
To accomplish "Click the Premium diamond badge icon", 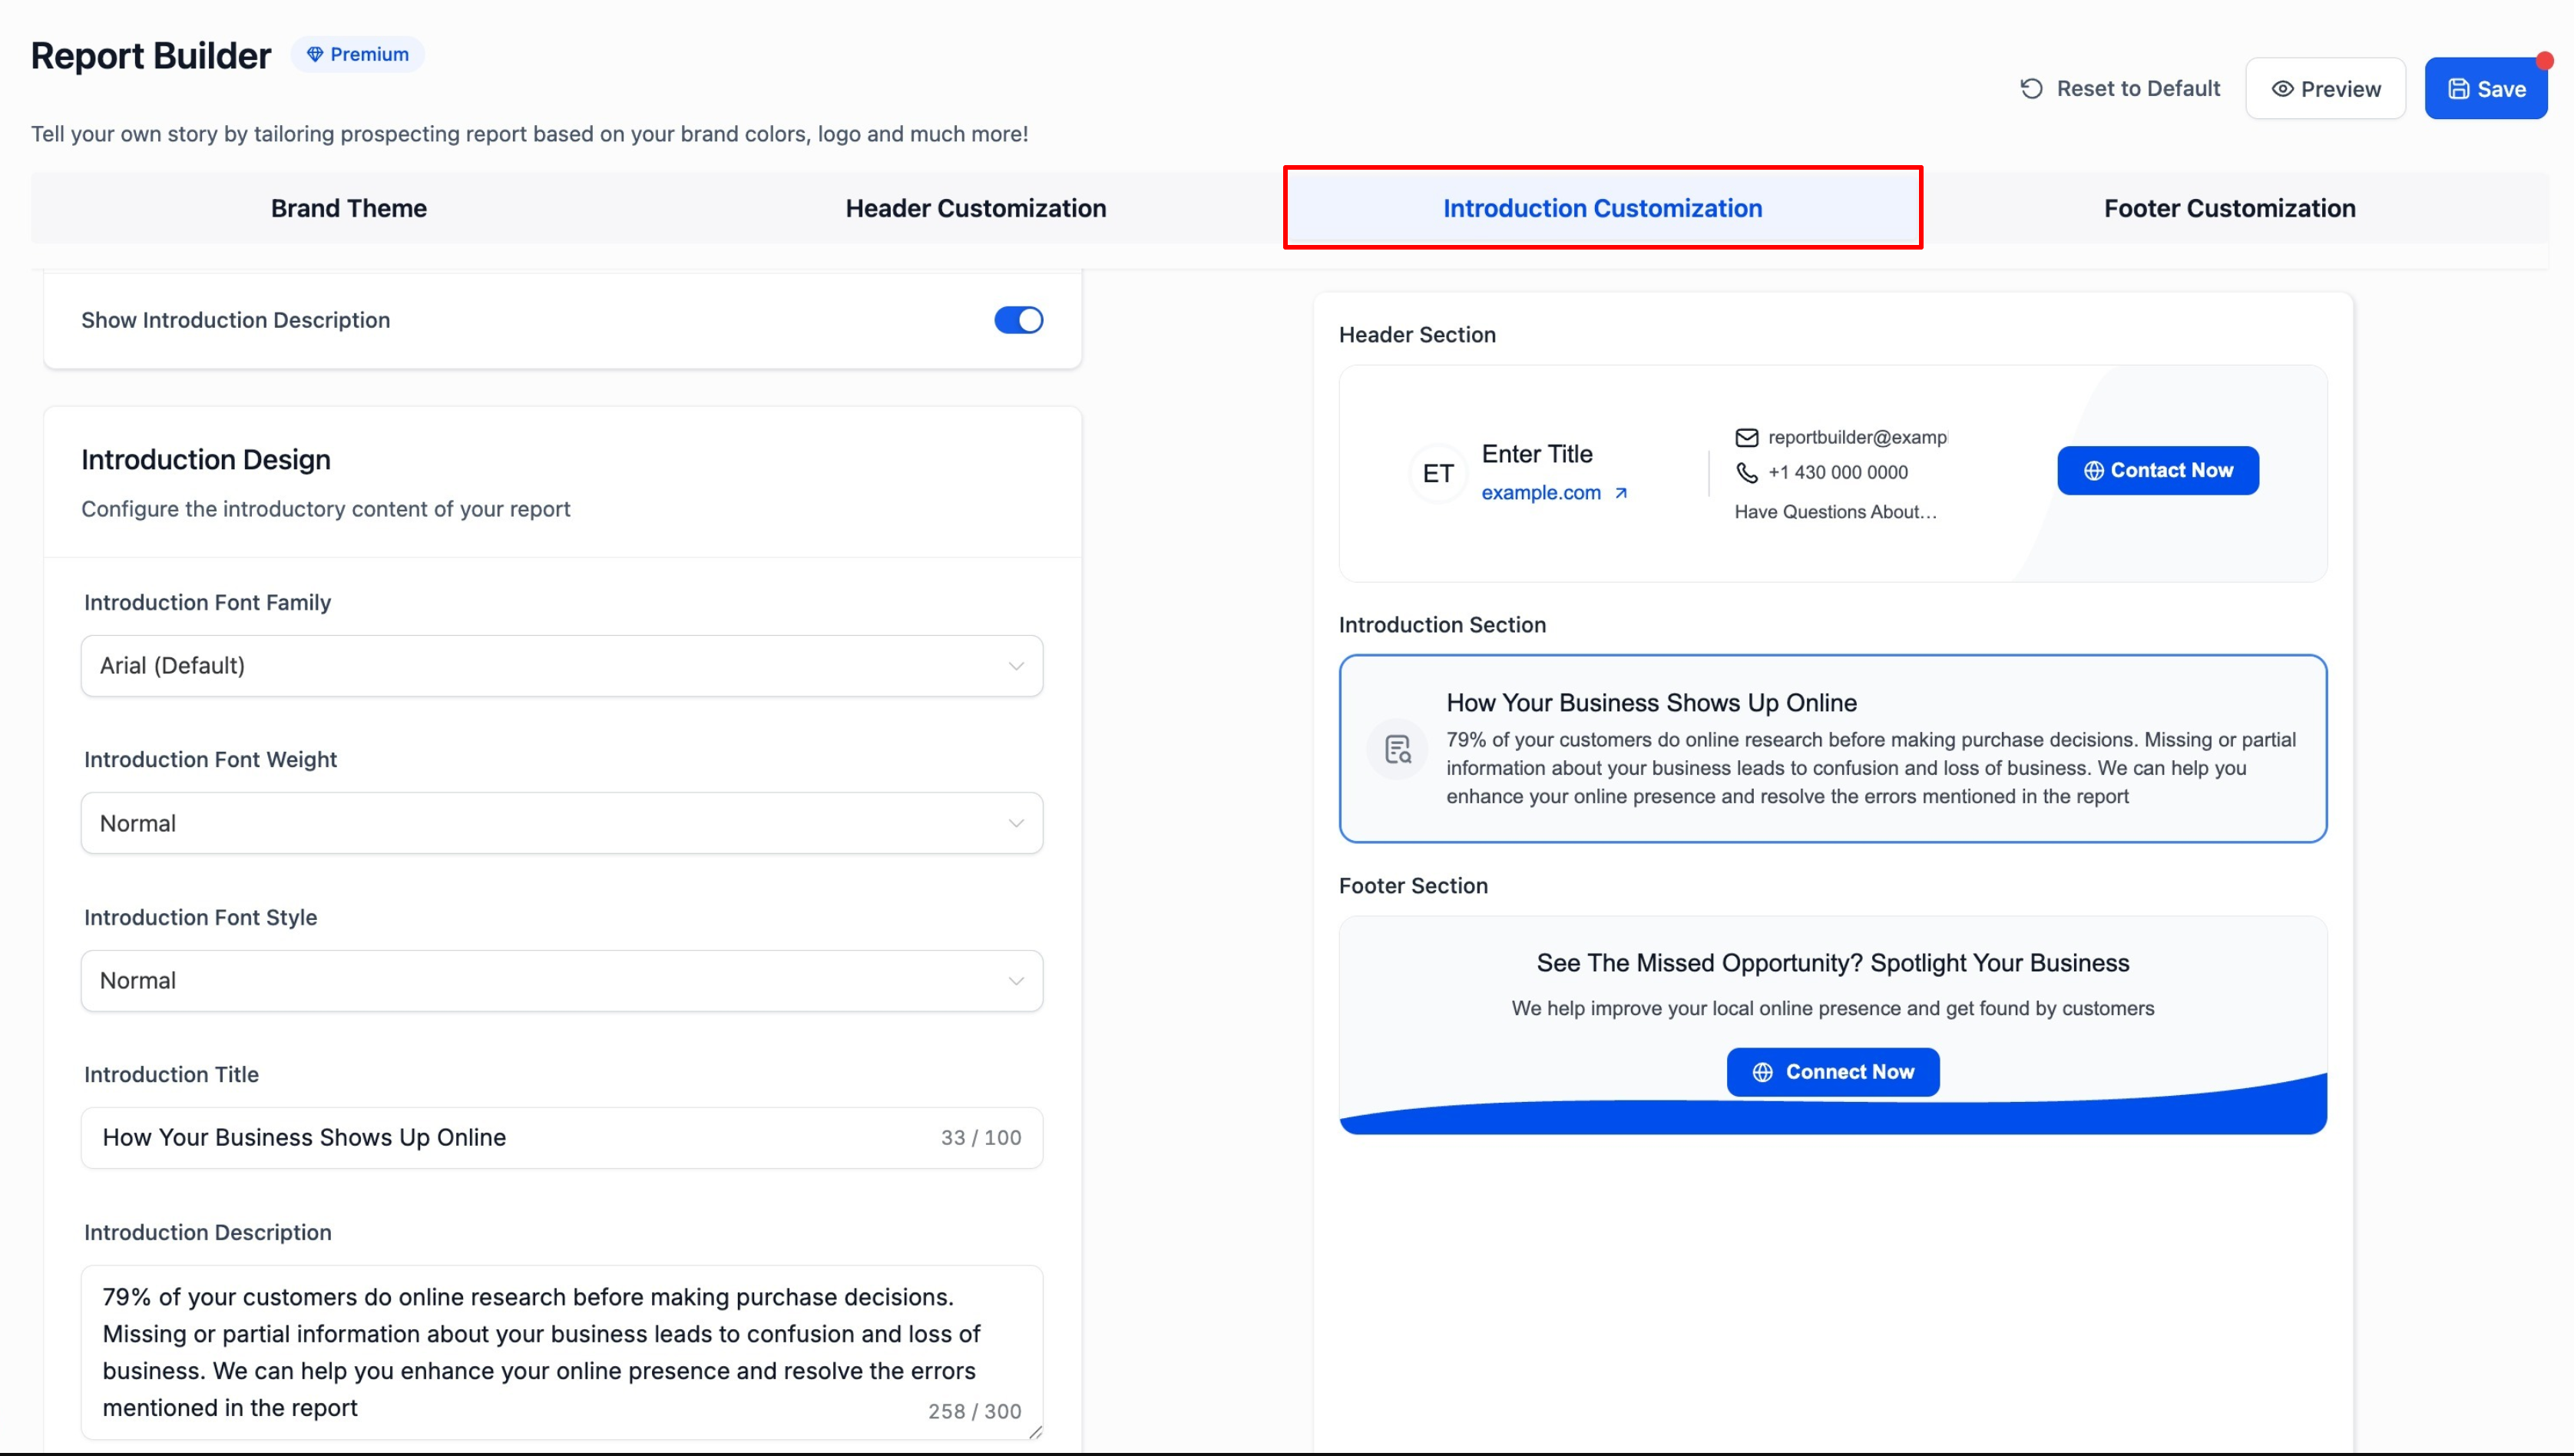I will pos(315,54).
